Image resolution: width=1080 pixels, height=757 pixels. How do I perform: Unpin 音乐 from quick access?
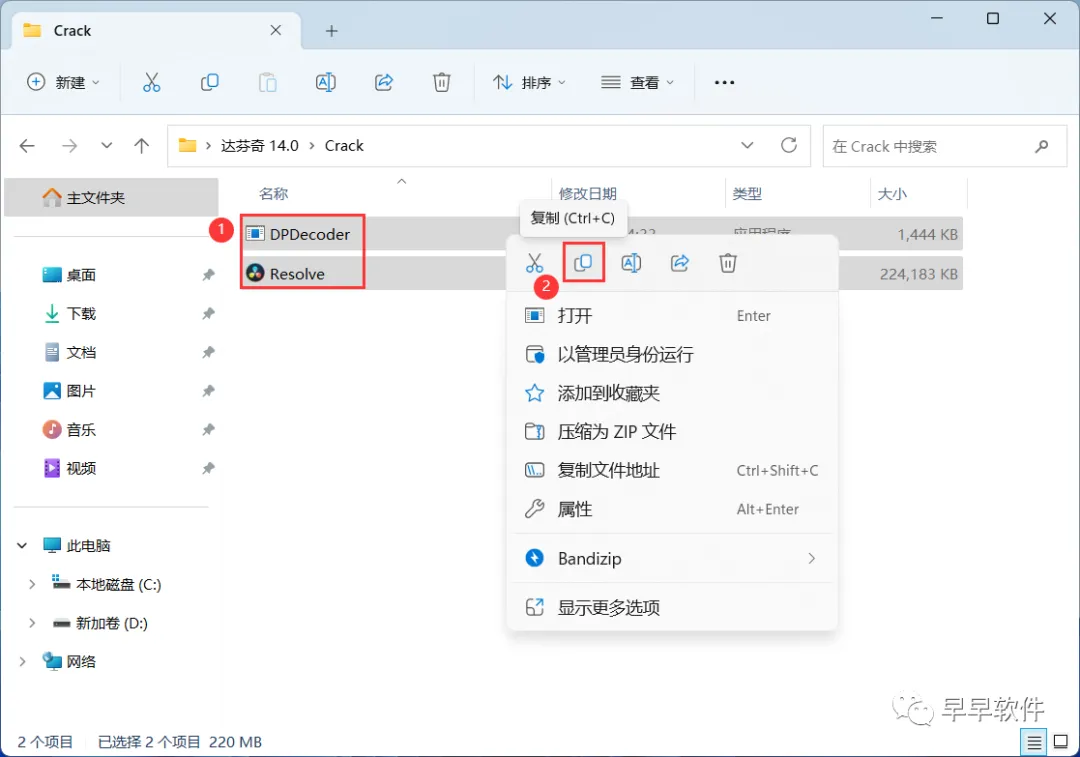(x=208, y=429)
